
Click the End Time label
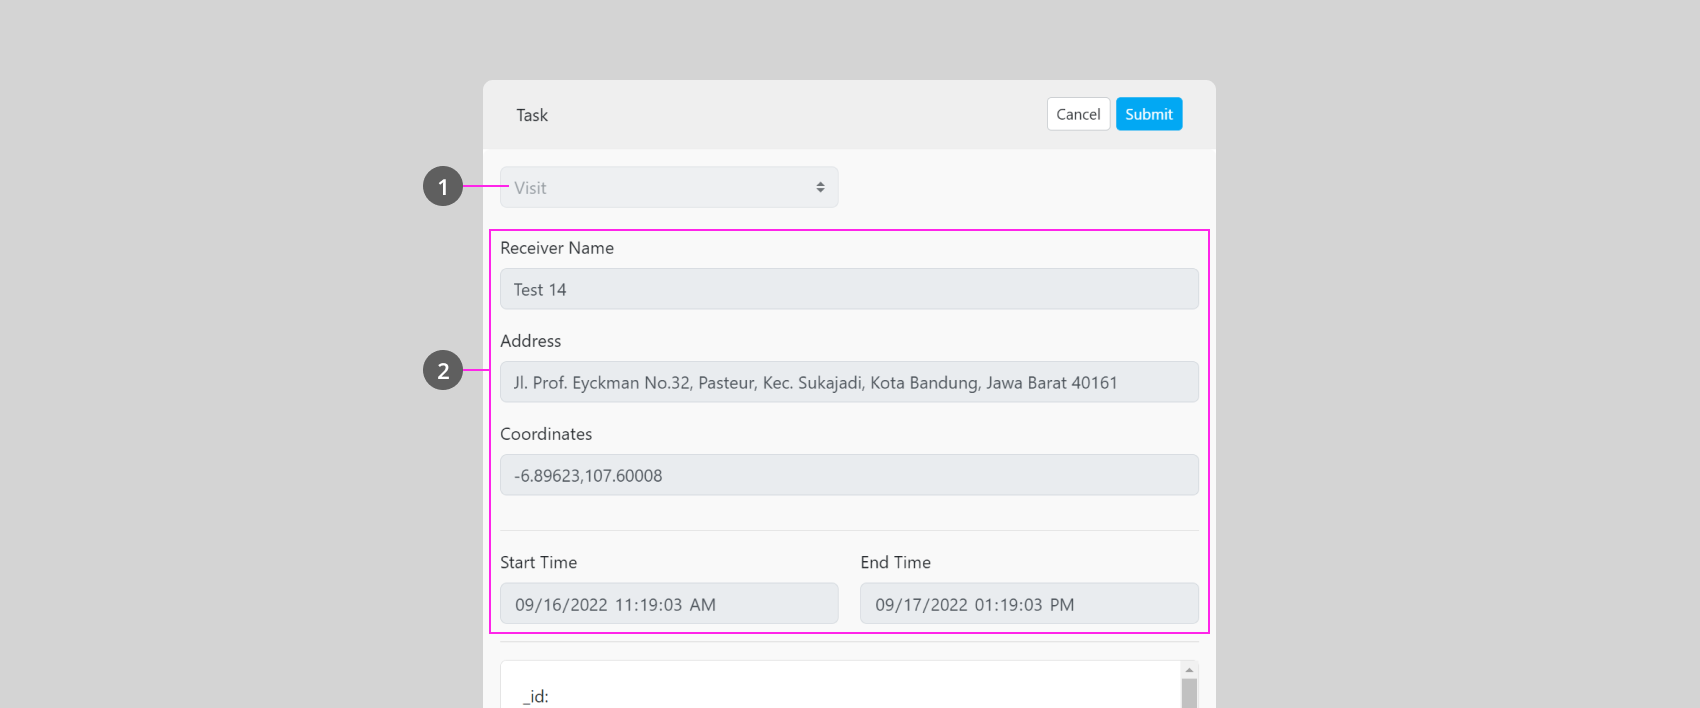tap(895, 563)
